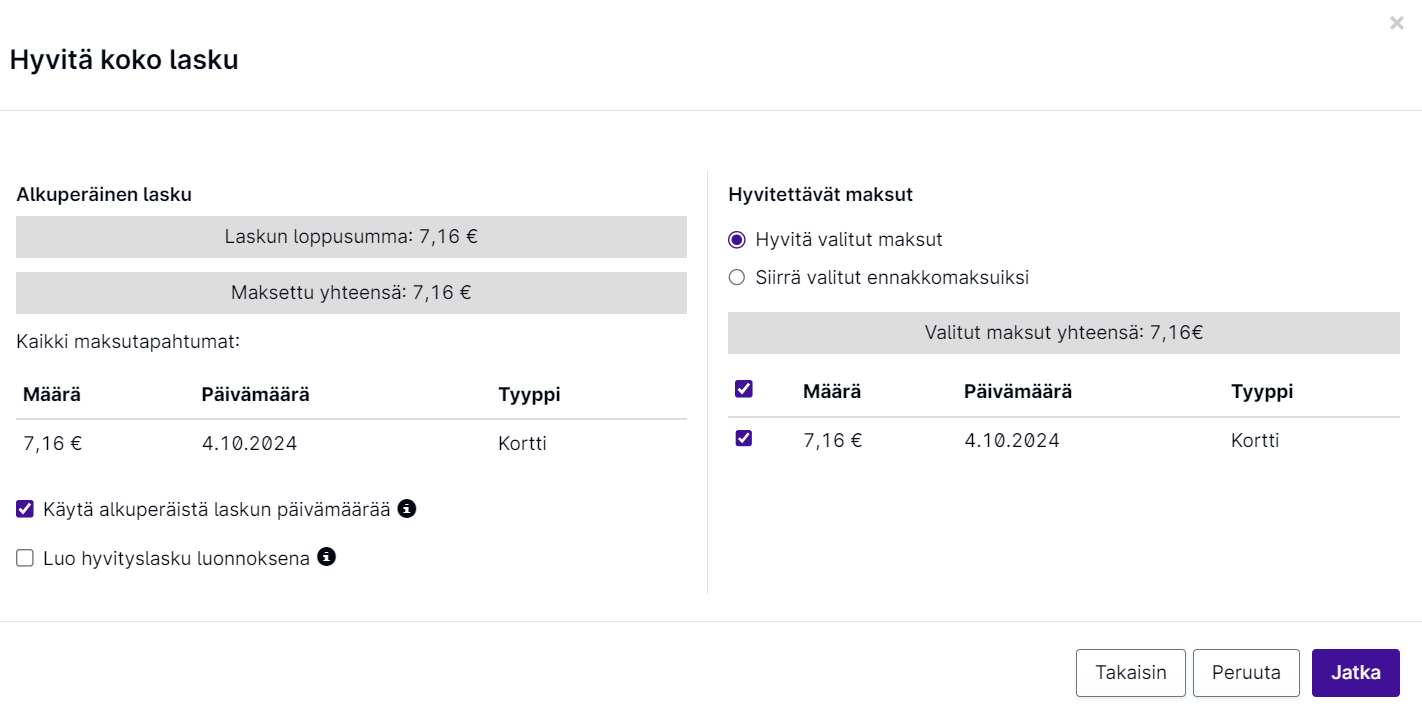Click the Hyvitettävät maksut heading
Viewport: 1422px width, 710px height.
(821, 195)
